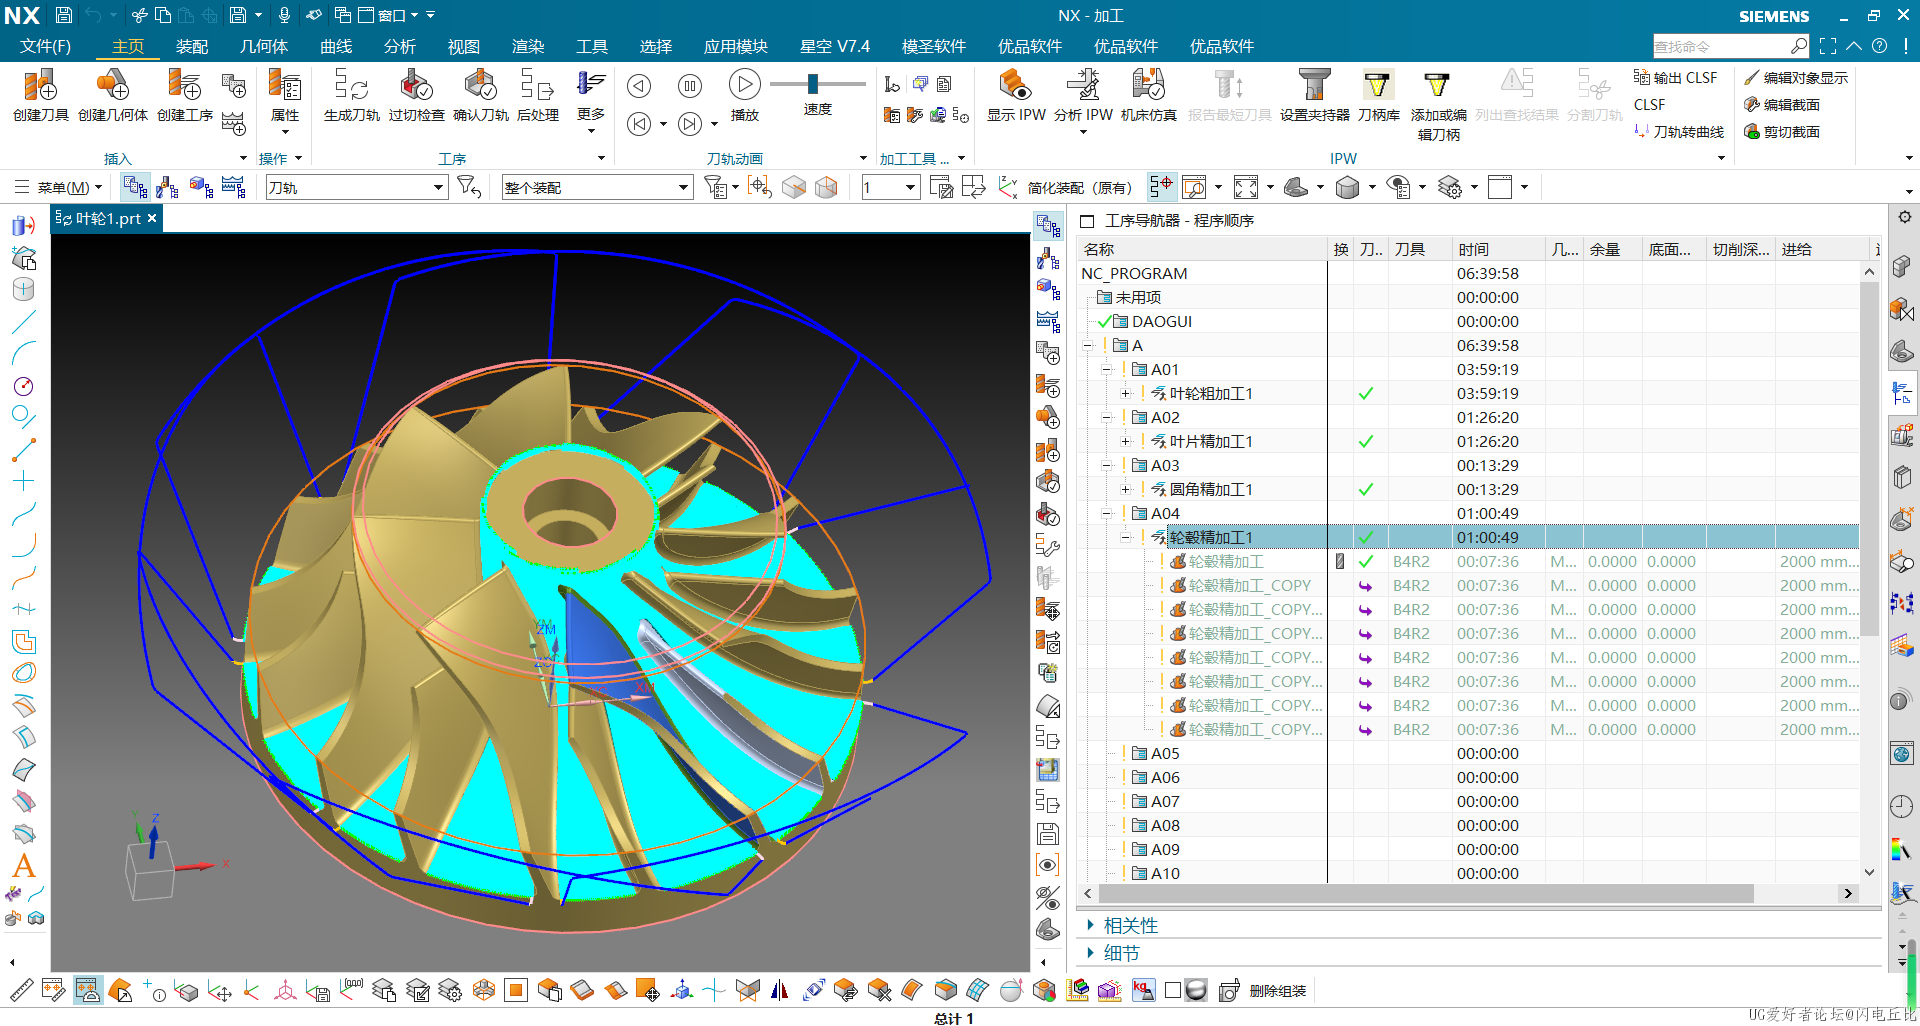Open the 窗口 window dropdown in title bar

click(x=390, y=15)
